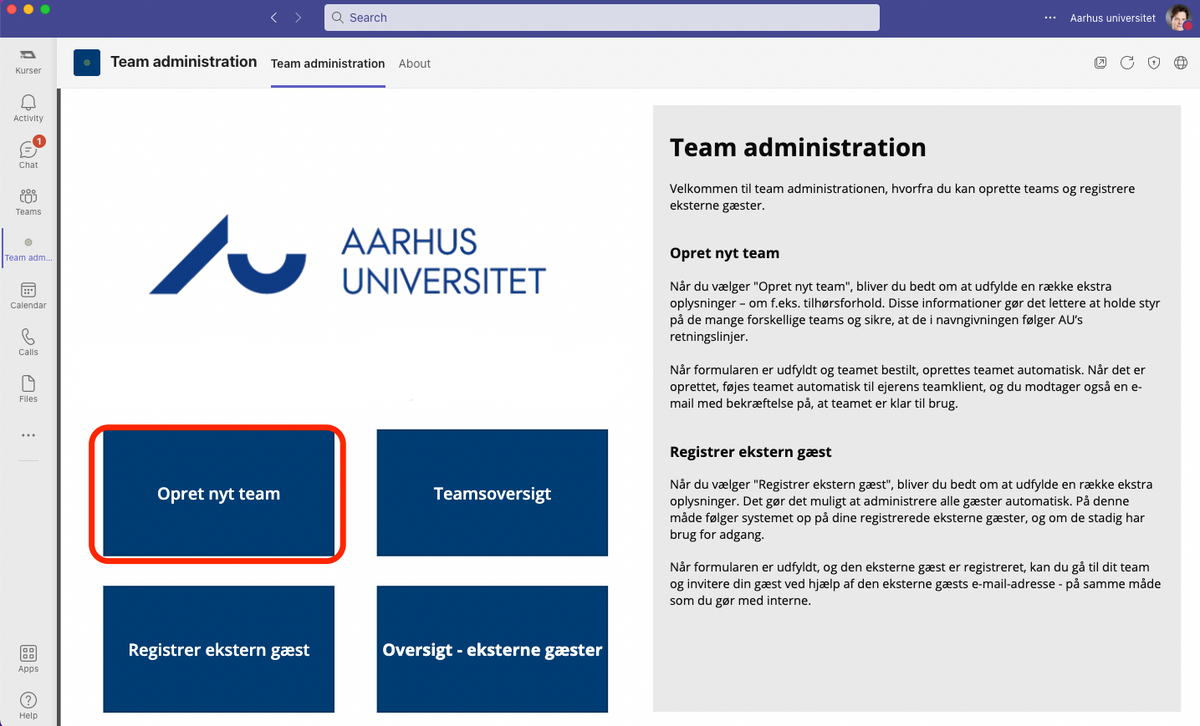Open the profile avatar menu

pos(1178,18)
